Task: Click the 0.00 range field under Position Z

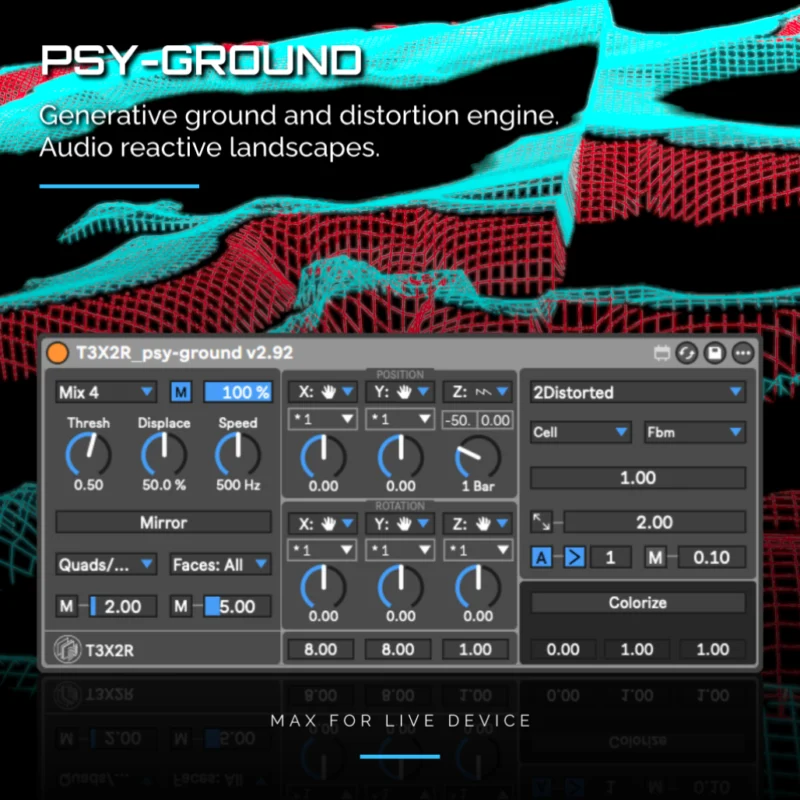Action: (495, 420)
